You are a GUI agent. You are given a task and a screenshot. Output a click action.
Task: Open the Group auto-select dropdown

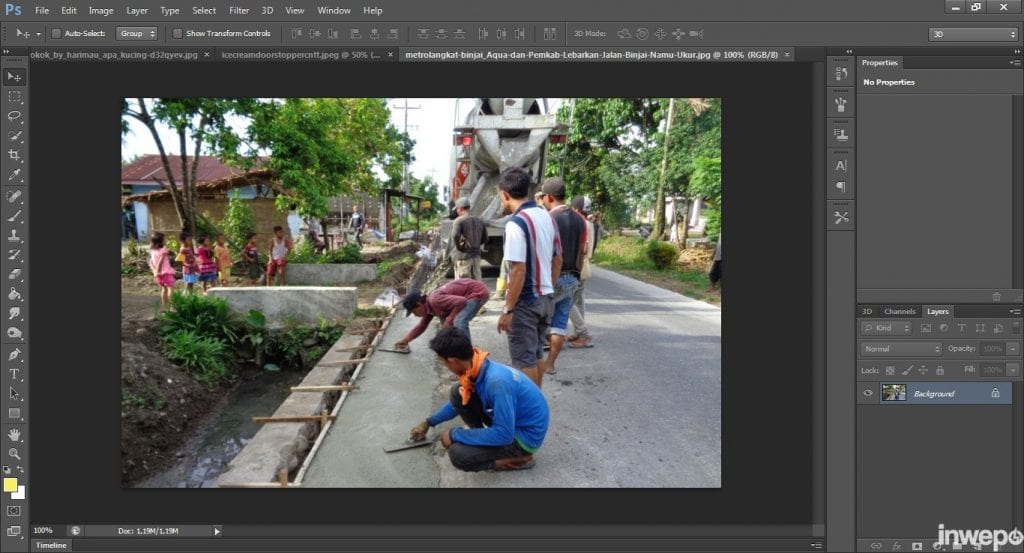137,33
